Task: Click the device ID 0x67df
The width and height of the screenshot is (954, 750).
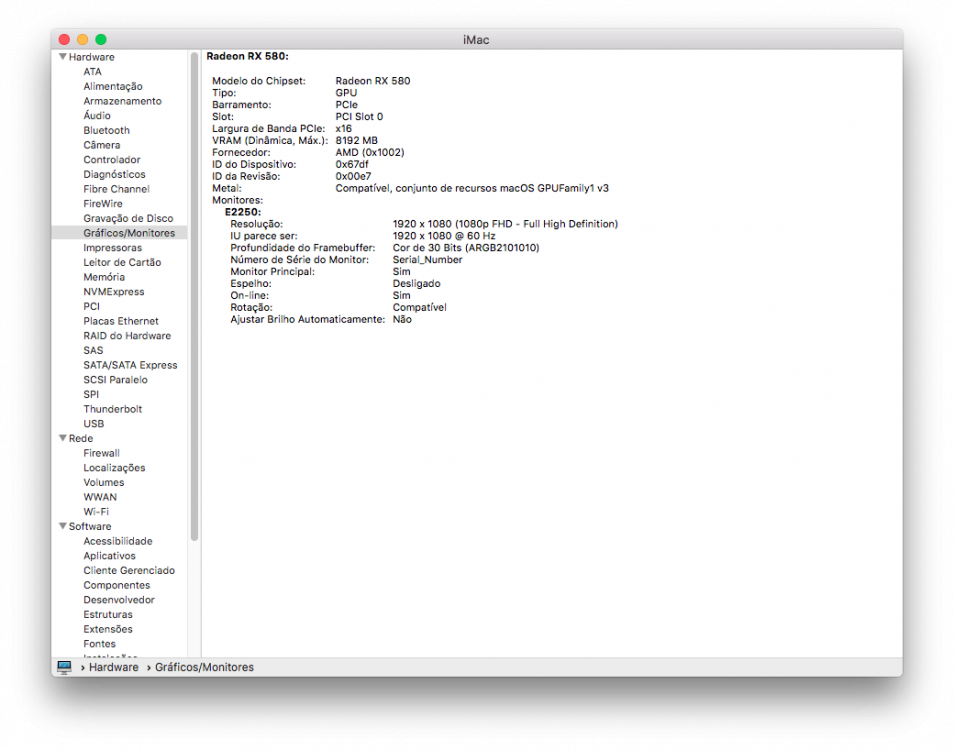Action: pos(352,164)
